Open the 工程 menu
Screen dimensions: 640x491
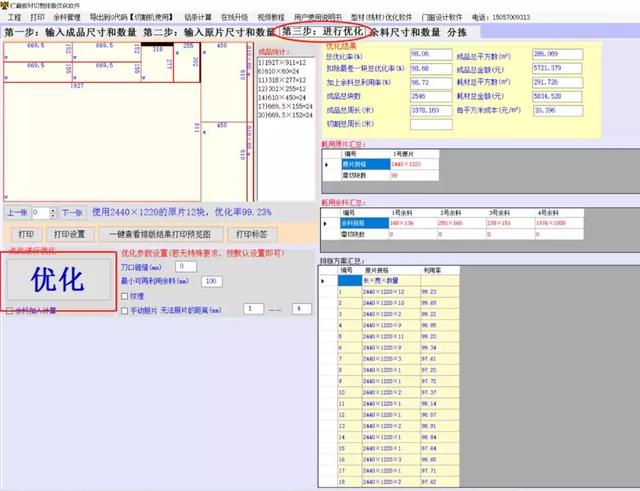14,18
